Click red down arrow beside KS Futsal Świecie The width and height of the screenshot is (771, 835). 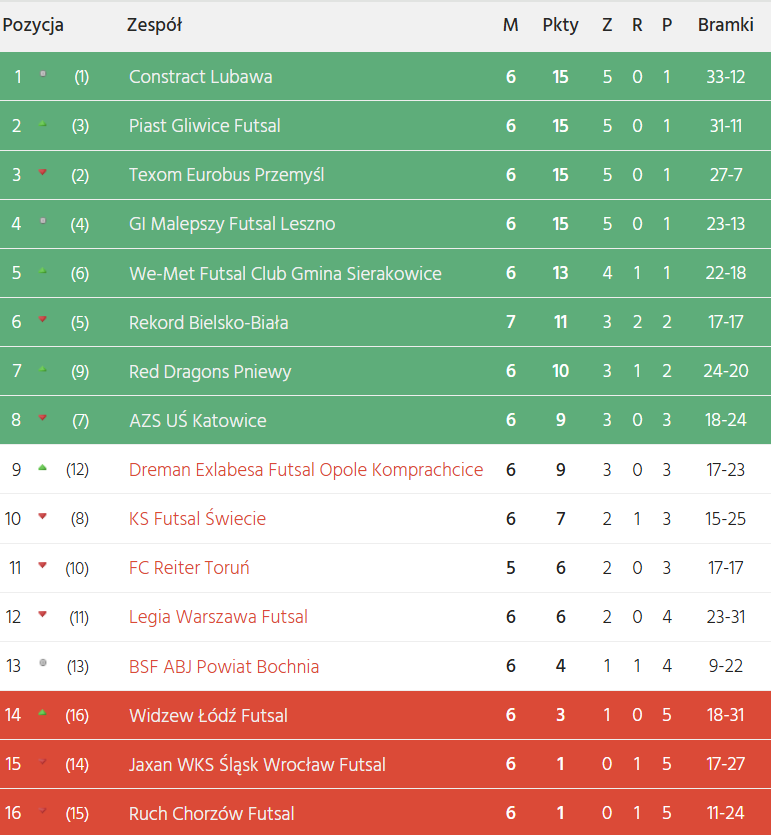(x=42, y=517)
